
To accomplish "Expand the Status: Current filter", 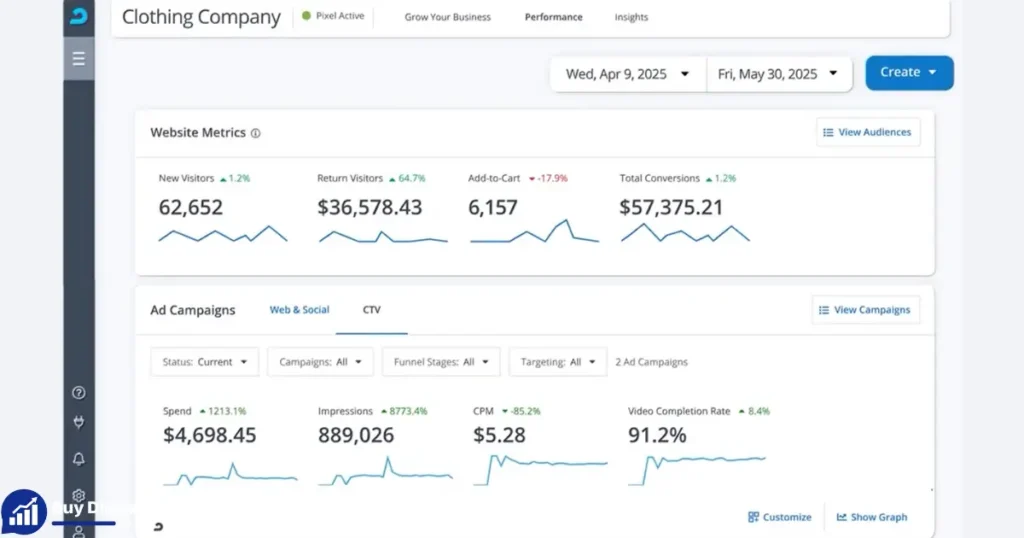I will [x=204, y=362].
